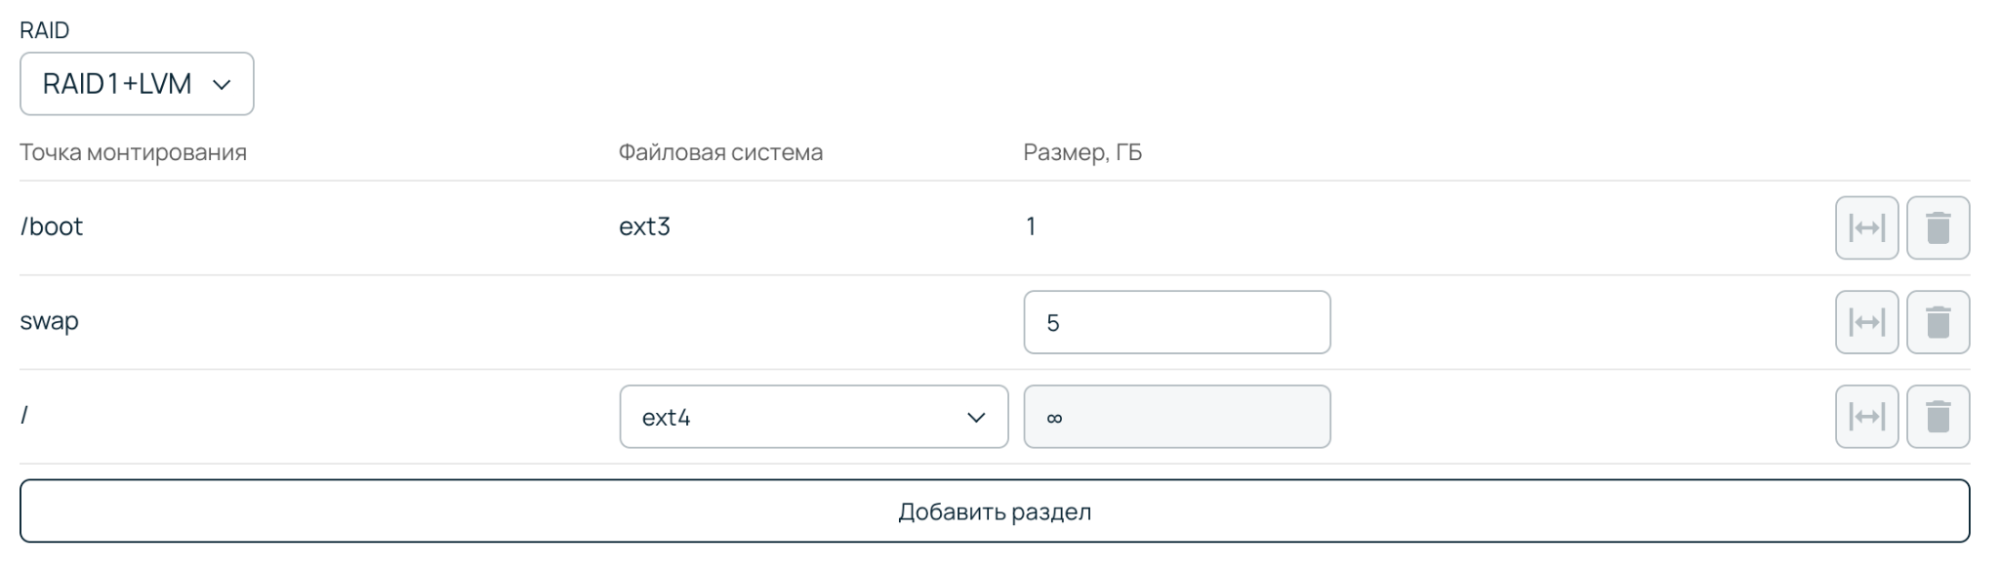Image resolution: width=1999 pixels, height=581 pixels.
Task: Click the /boot mount point text
Action: tap(51, 227)
